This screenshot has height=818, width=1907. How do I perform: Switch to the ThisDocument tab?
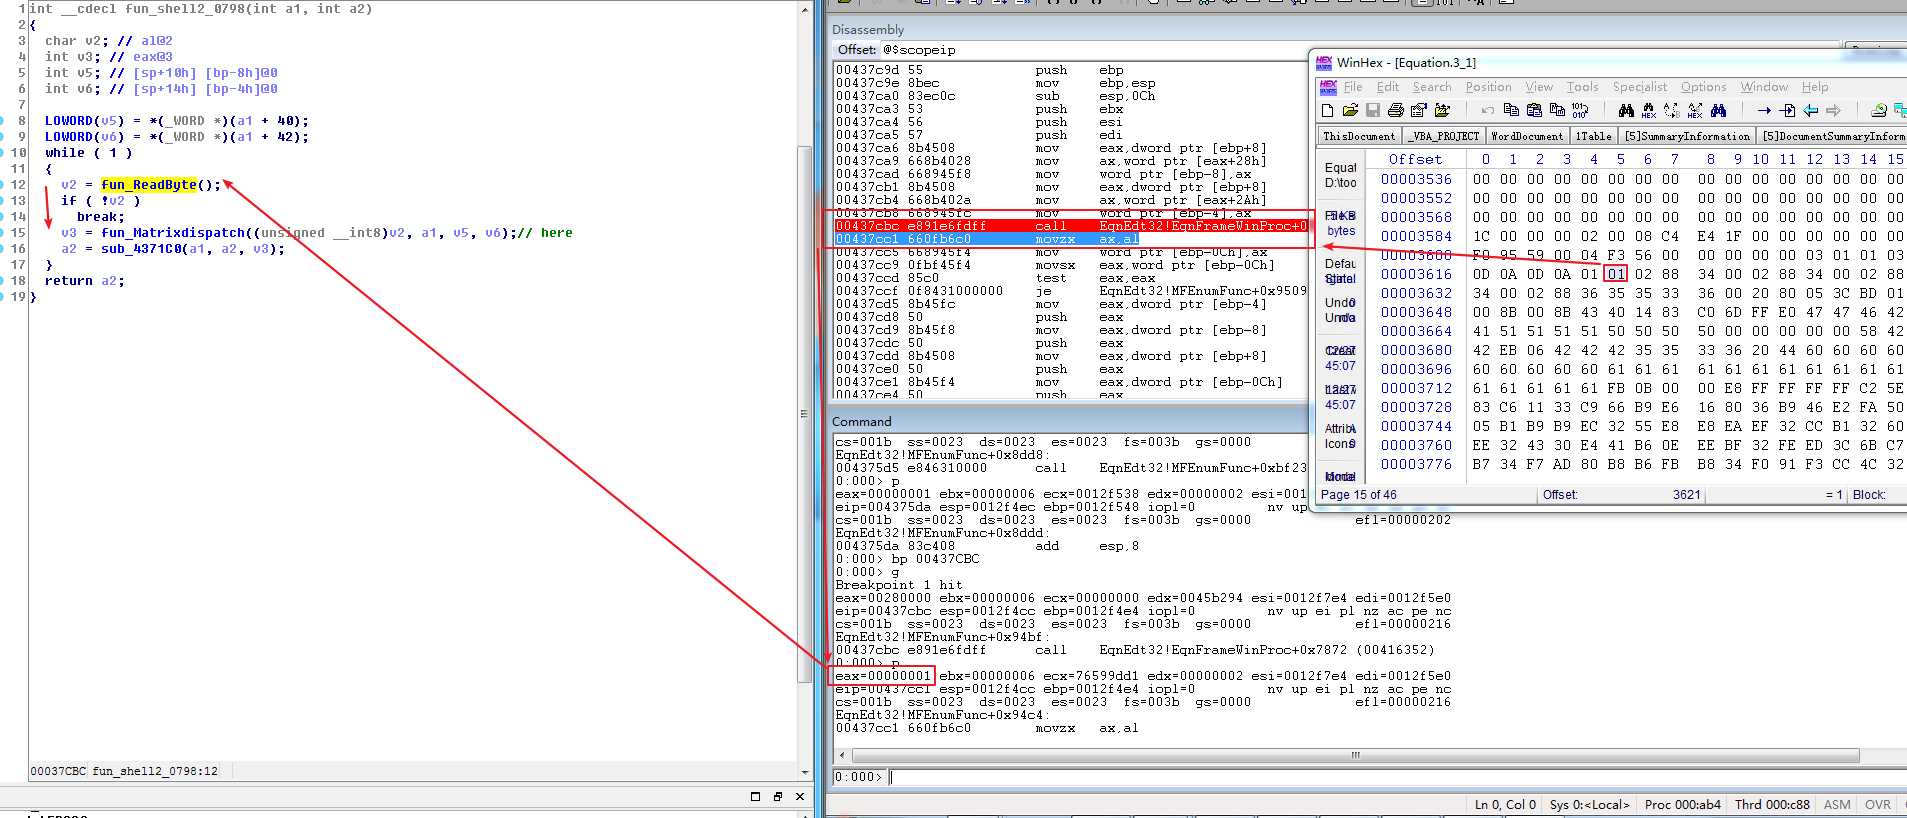tap(1358, 136)
